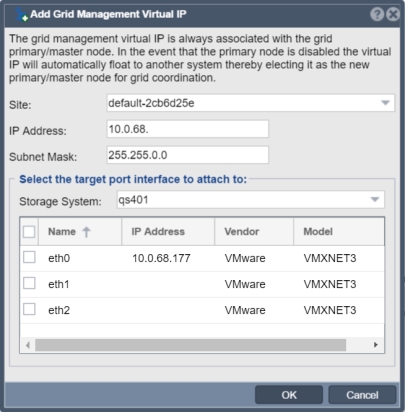
Task: Open the Site dropdown arrow
Action: click(385, 103)
